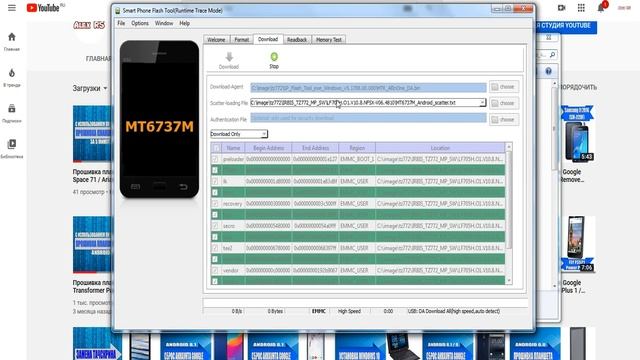Open YouTube notifications bell icon

pyautogui.click(x=601, y=8)
